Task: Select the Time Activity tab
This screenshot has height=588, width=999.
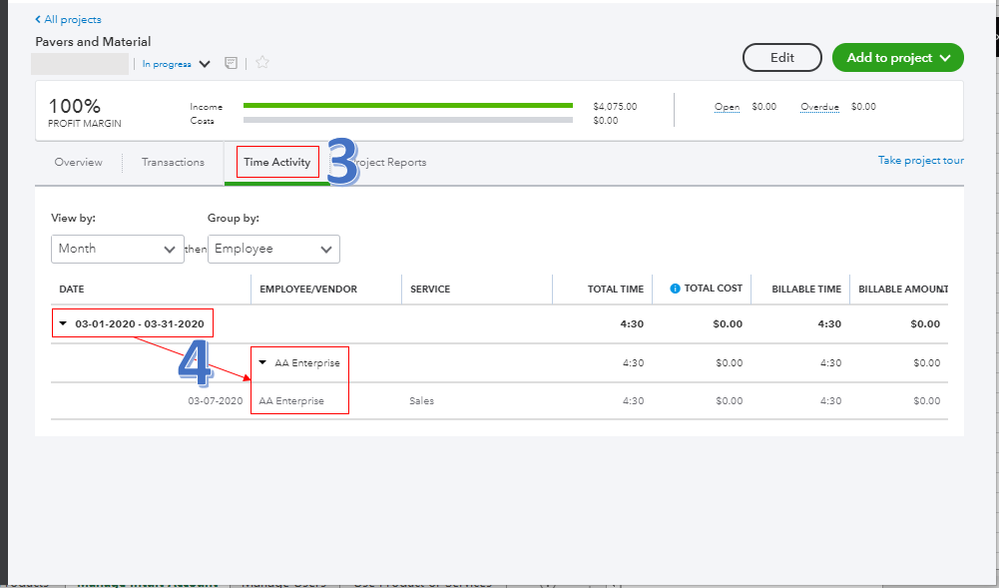Action: click(277, 162)
